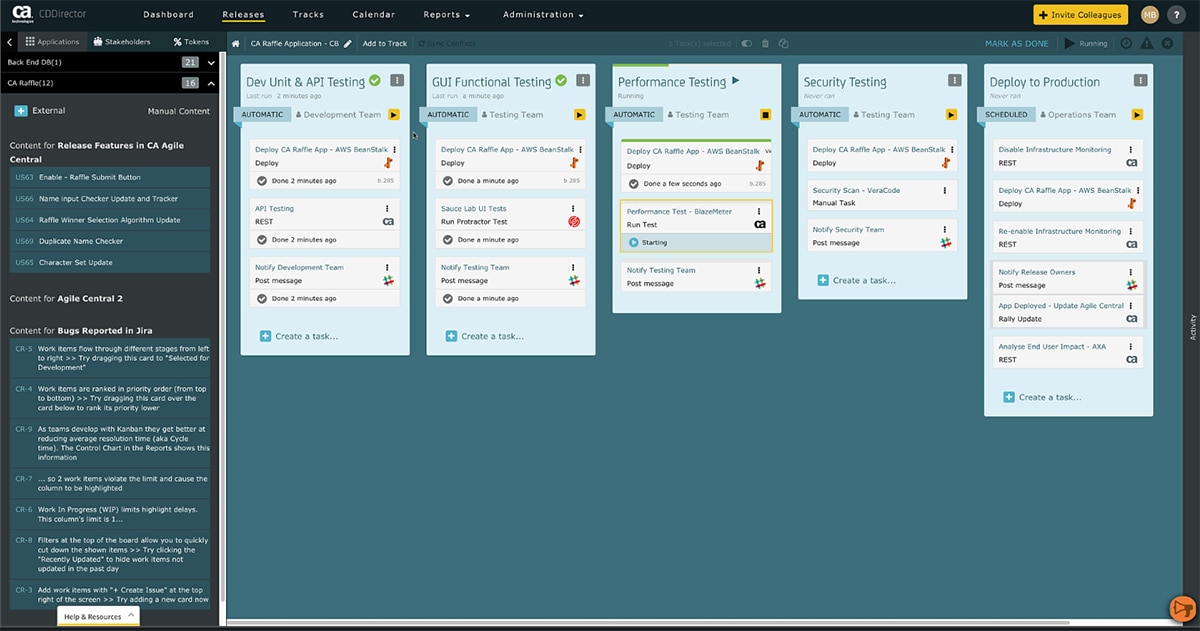1200x631 pixels.
Task: Click the duplicate icon next to the trash
Action: 784,44
